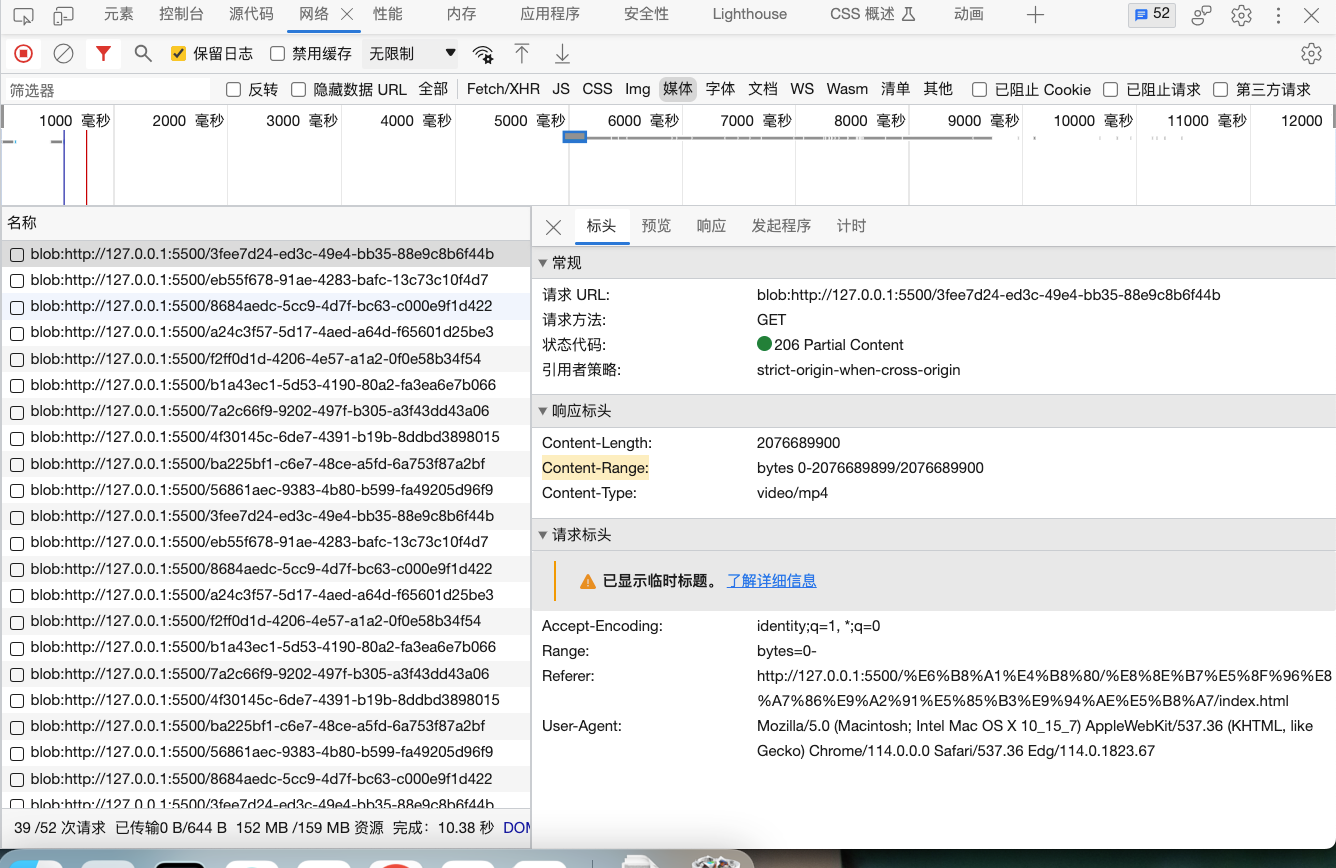Screen dimensions: 1336x868
Task: Open search with the magnifying glass icon
Action: tap(143, 53)
